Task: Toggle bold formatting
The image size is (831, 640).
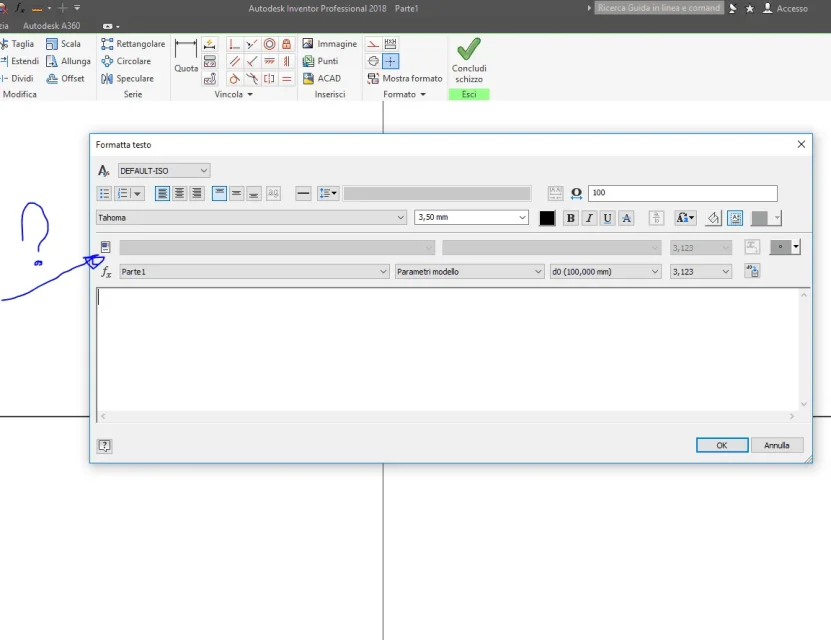Action: 570,218
